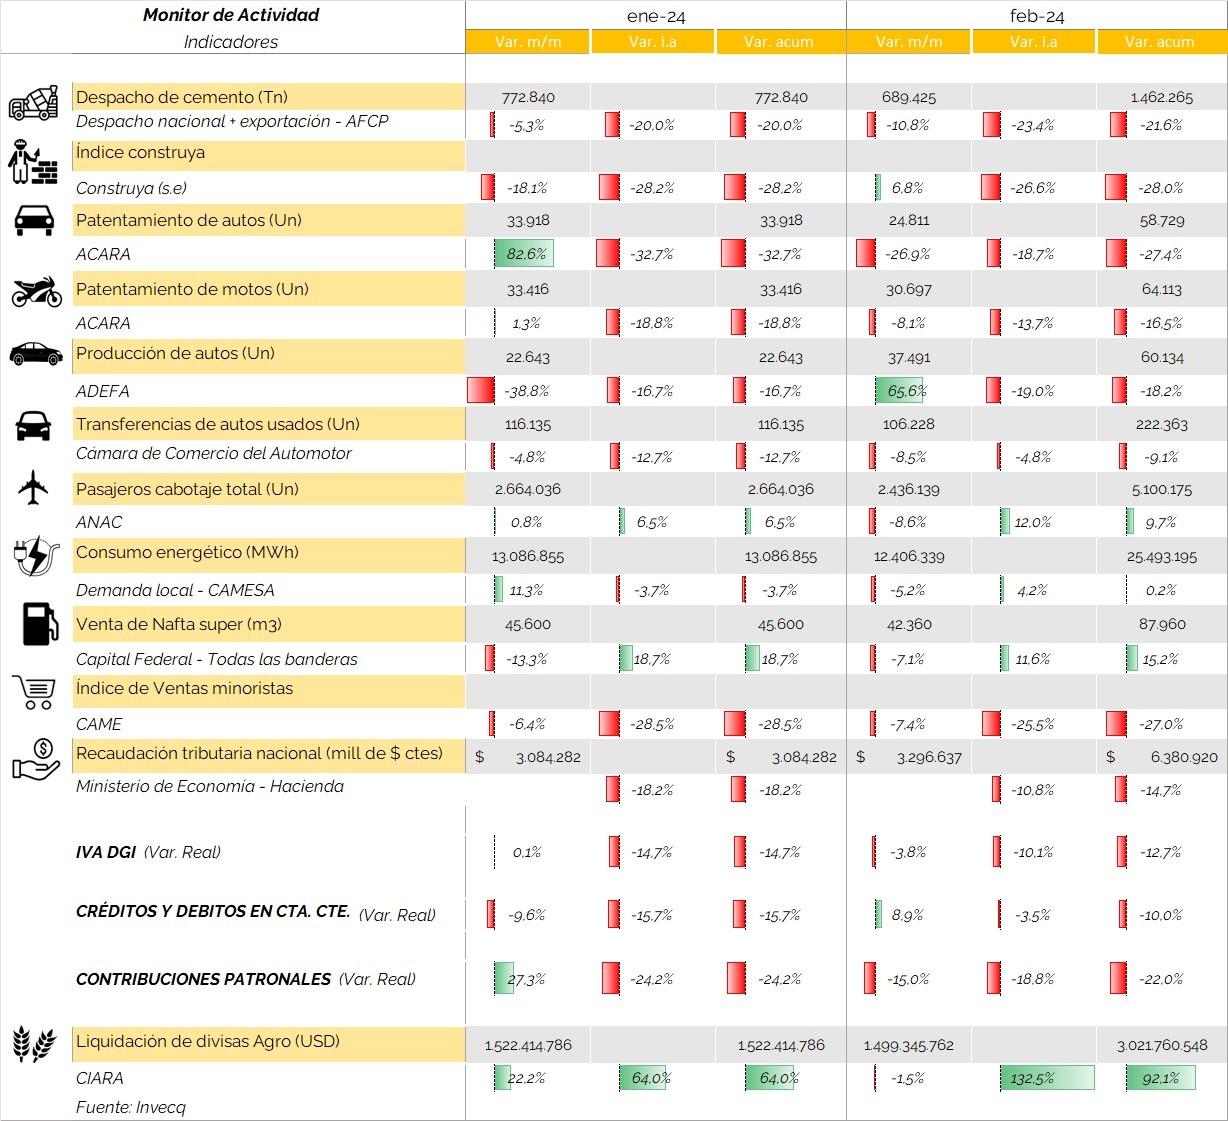Click the Var. acum header under feb-24
Image resolution: width=1228 pixels, height=1121 pixels.
coord(1159,42)
